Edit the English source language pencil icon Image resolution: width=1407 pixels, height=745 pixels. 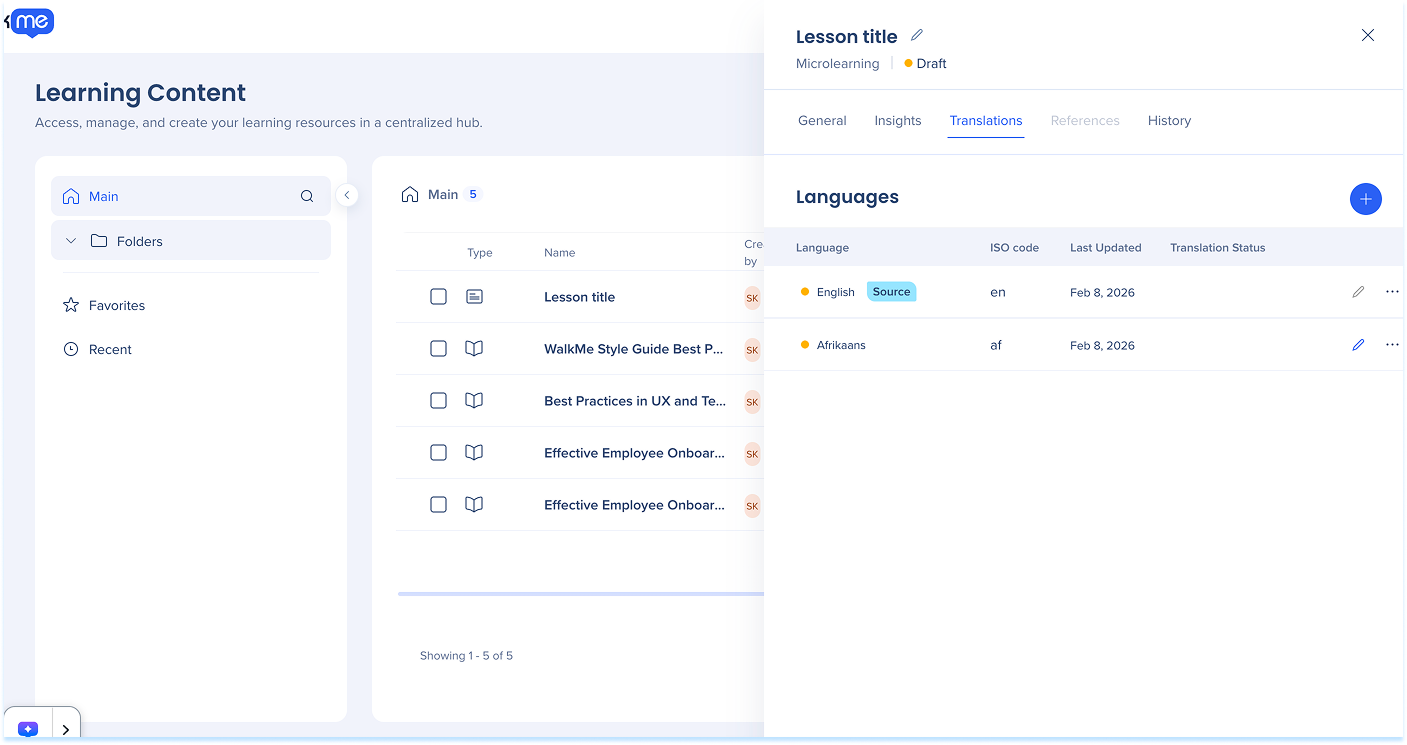click(x=1357, y=292)
